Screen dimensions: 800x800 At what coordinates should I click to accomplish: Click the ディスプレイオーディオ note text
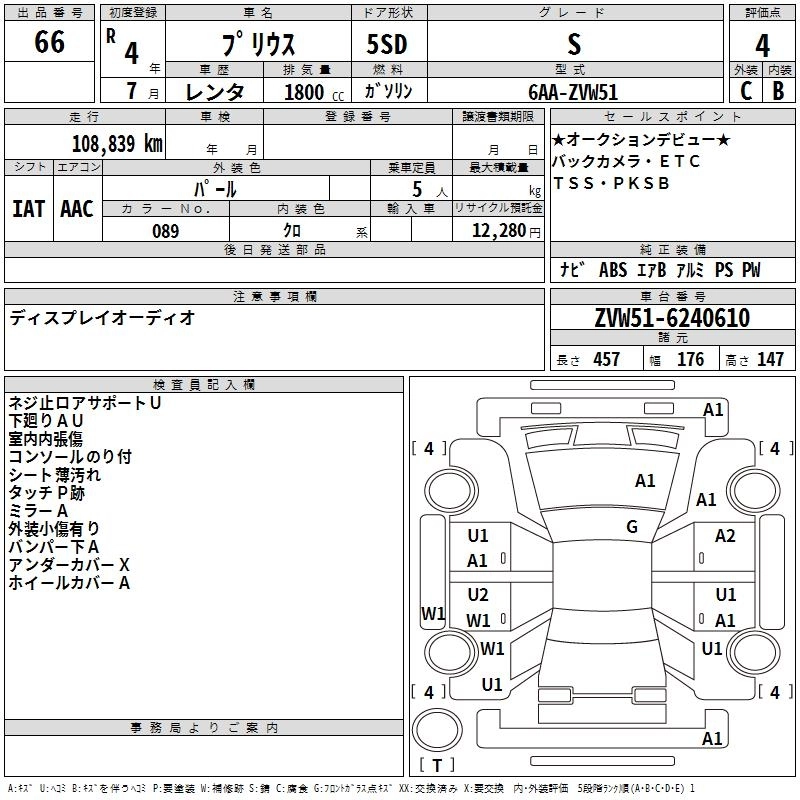coord(102,318)
